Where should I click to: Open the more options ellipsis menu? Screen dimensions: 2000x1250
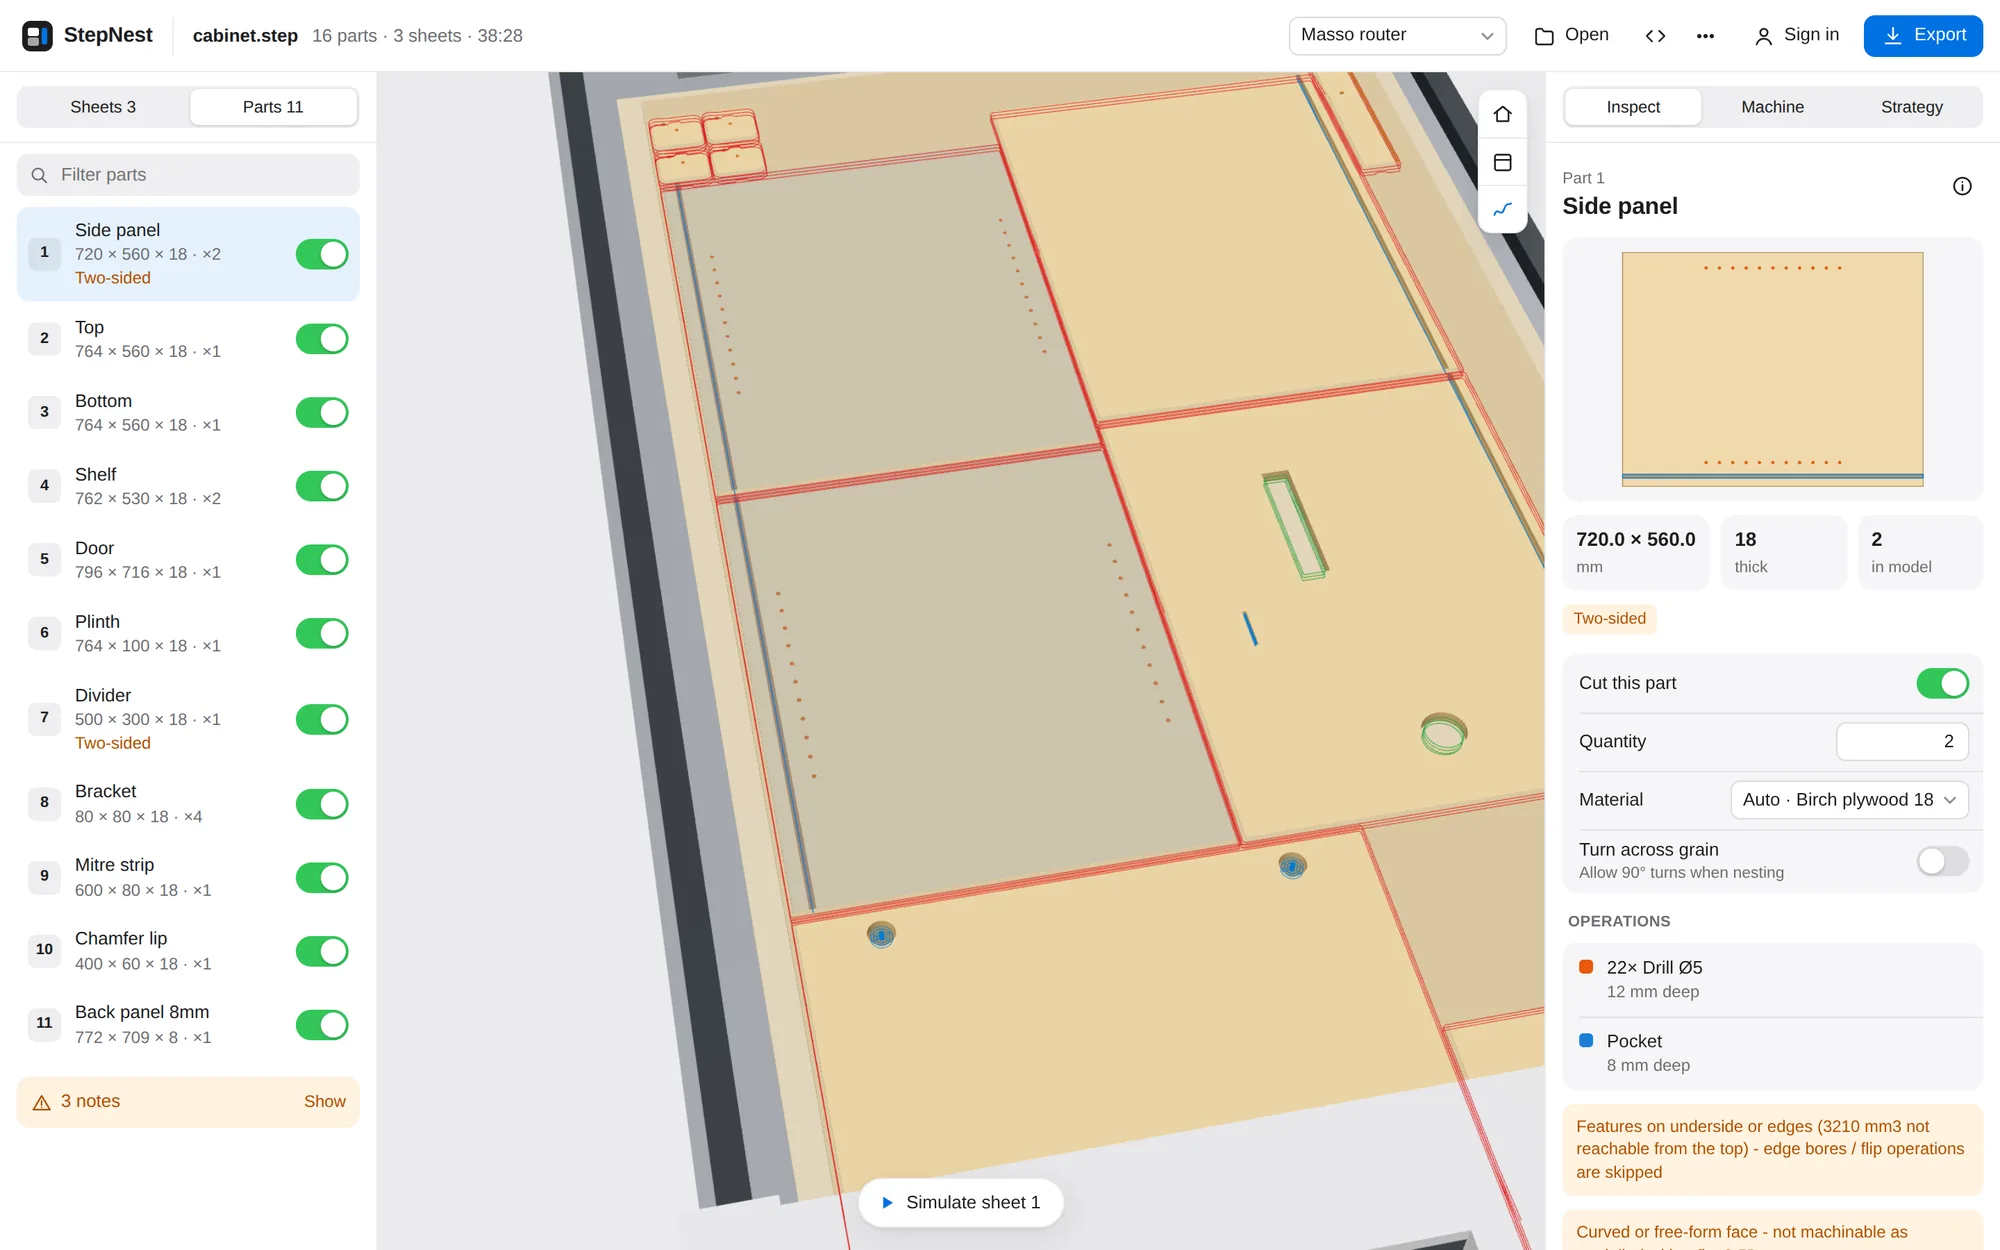[1705, 36]
